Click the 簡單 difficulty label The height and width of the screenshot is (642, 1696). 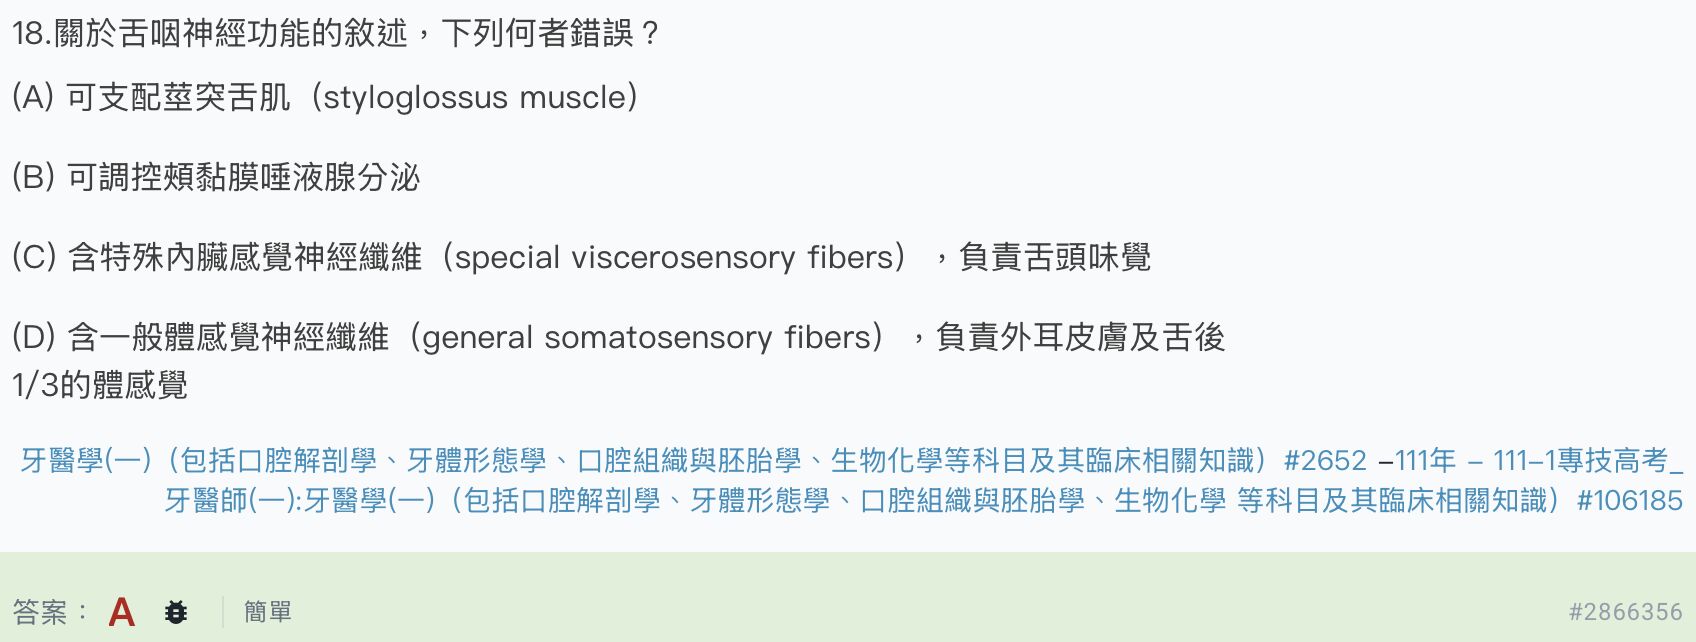pos(268,611)
